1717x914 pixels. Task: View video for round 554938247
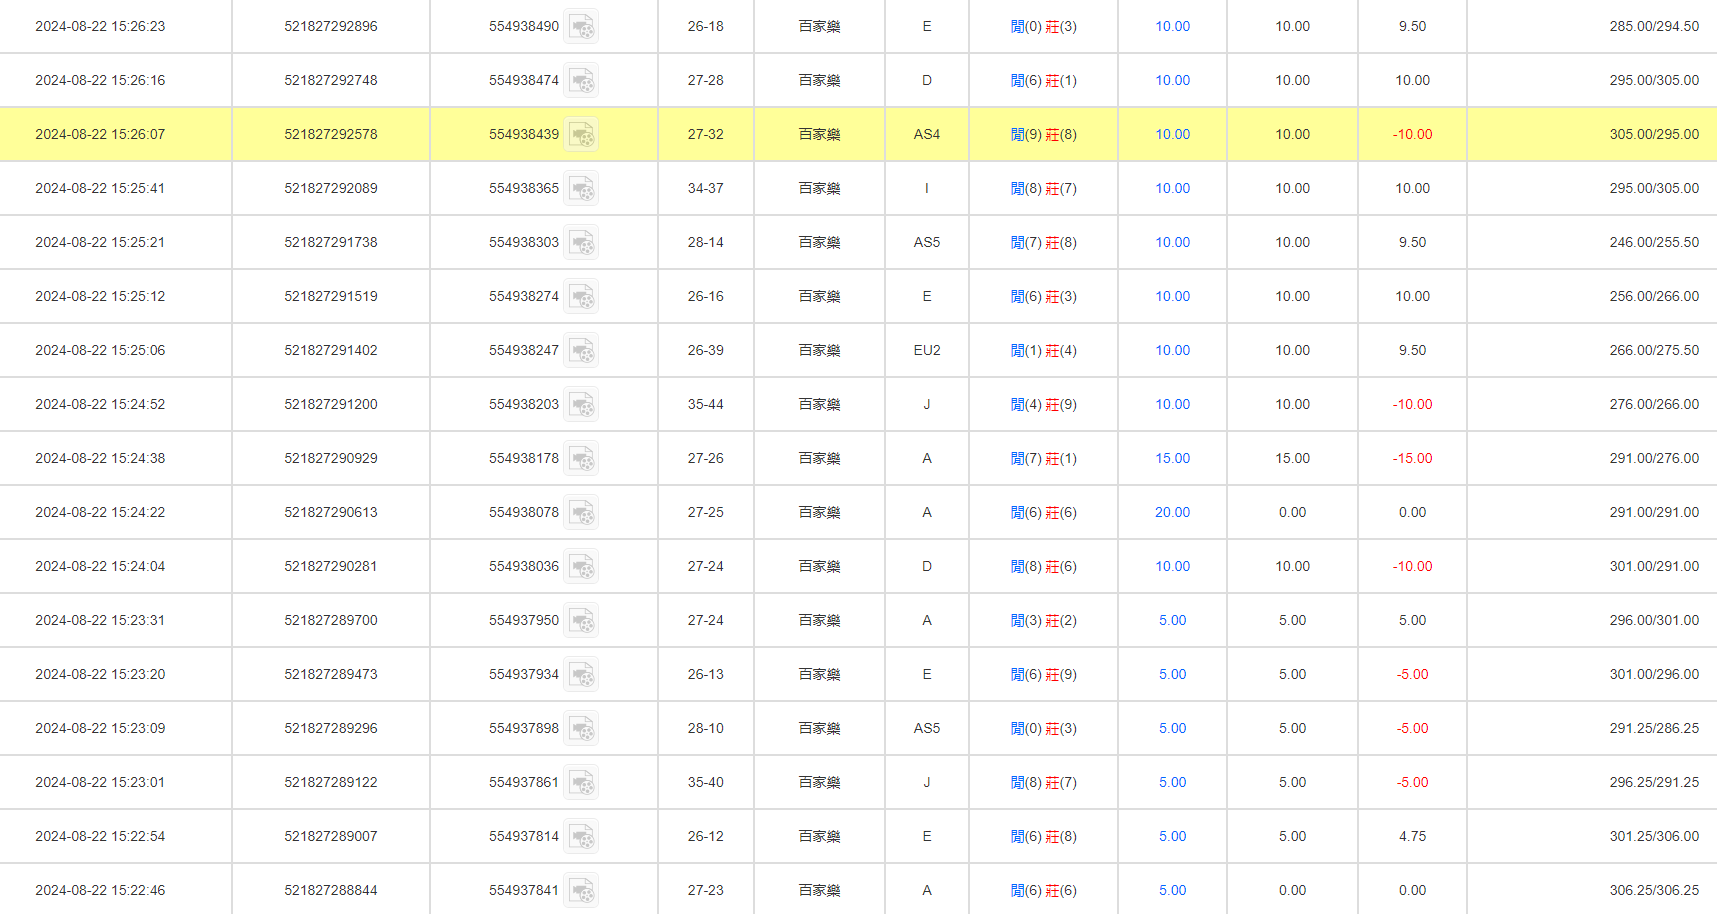tap(581, 351)
